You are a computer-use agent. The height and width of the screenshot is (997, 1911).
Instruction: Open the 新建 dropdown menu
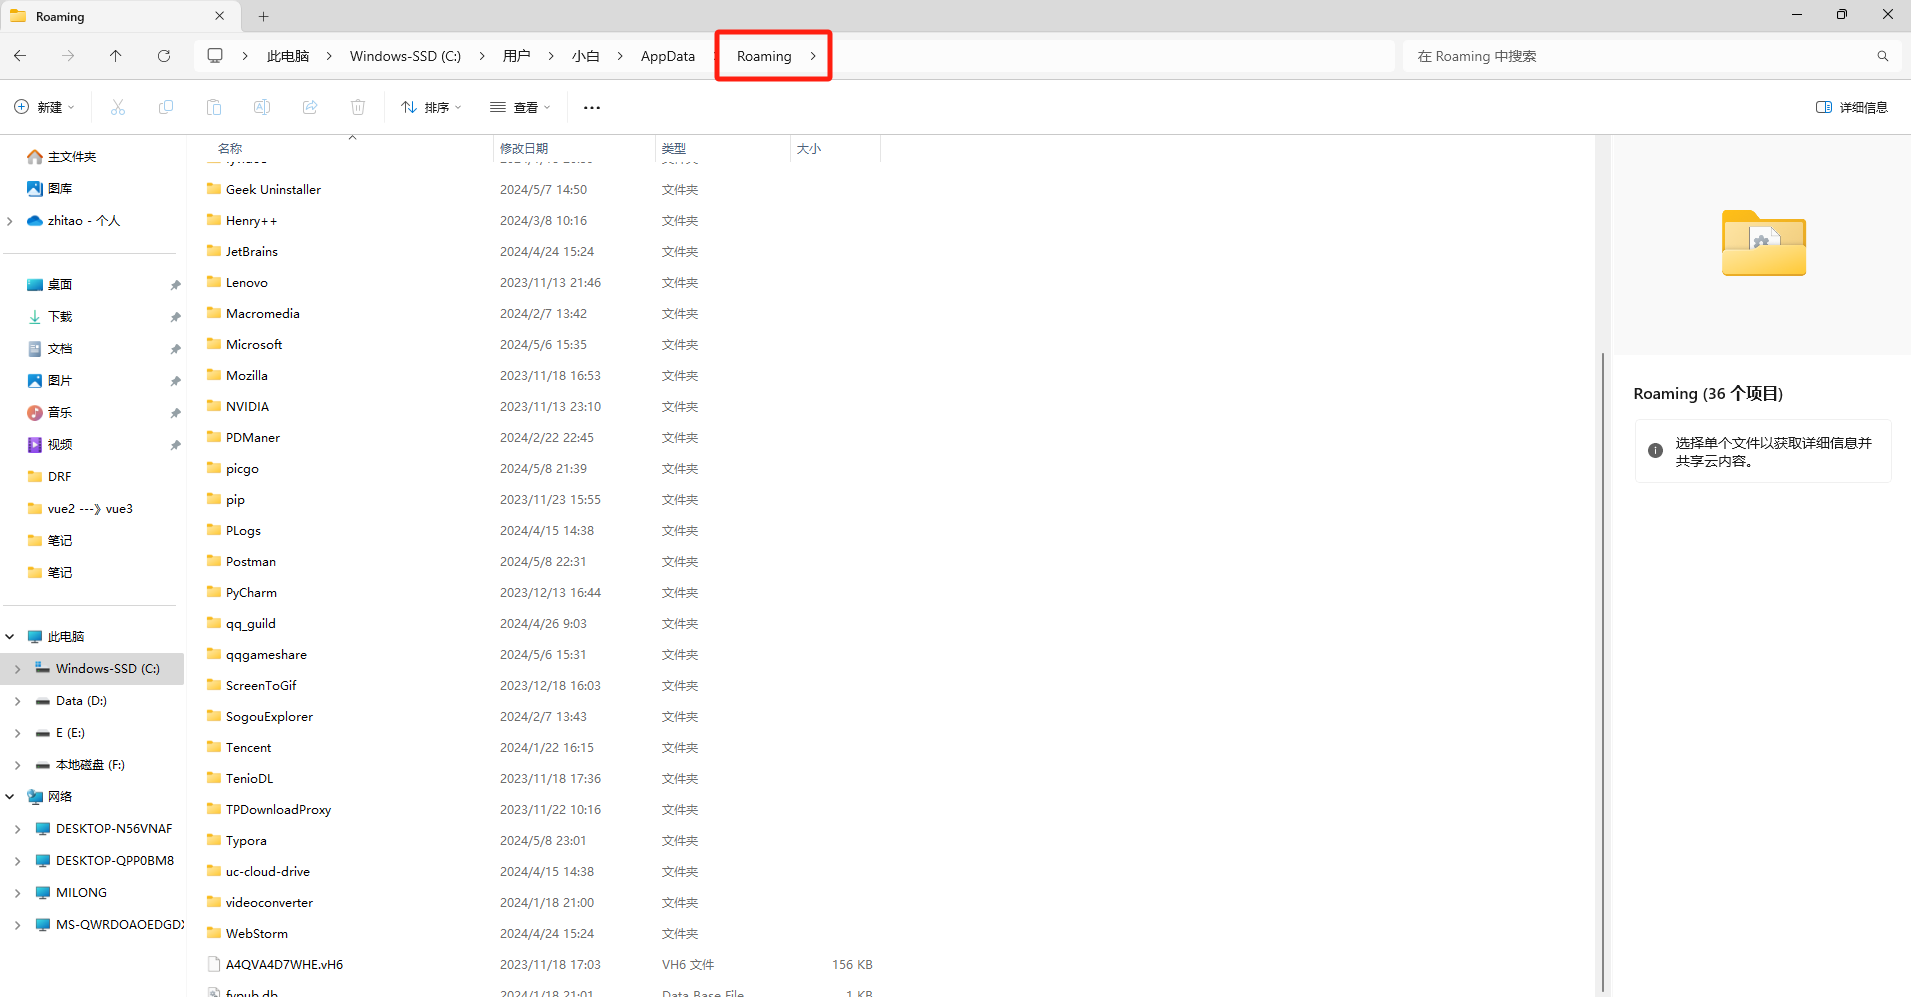[x=45, y=107]
